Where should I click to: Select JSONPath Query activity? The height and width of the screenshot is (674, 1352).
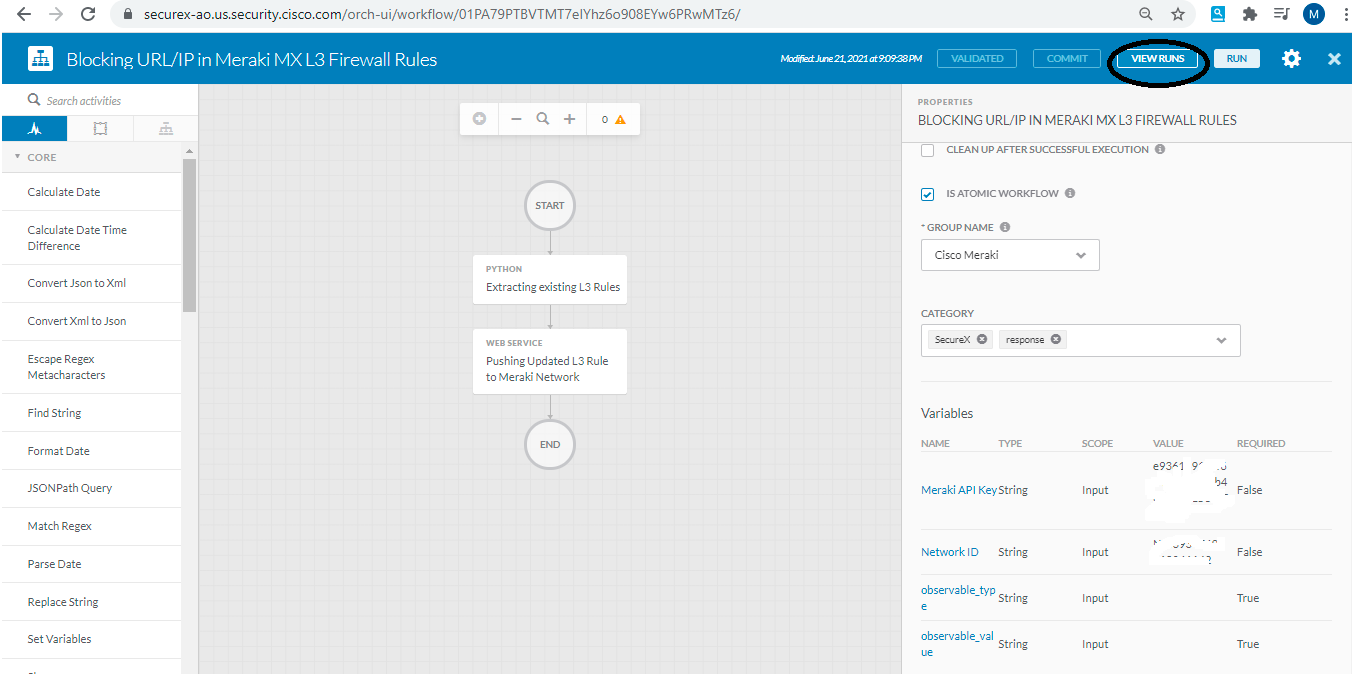pyautogui.click(x=92, y=488)
